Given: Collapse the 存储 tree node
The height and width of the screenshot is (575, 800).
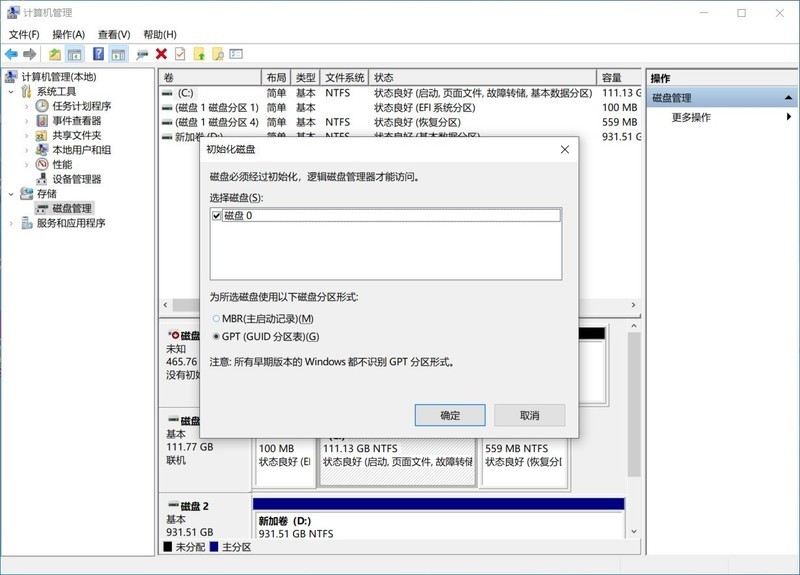Looking at the screenshot, I should (x=11, y=194).
